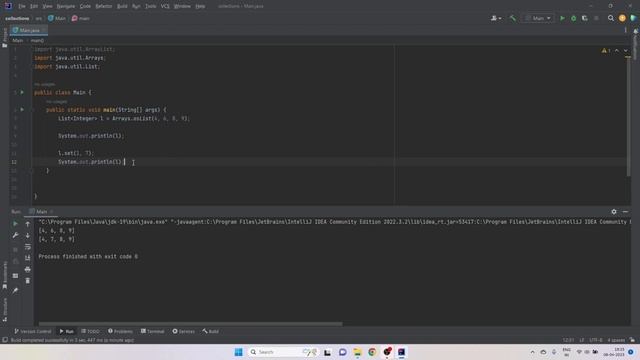The height and width of the screenshot is (360, 640).
Task: Open Run panel settings gear
Action: point(614,212)
